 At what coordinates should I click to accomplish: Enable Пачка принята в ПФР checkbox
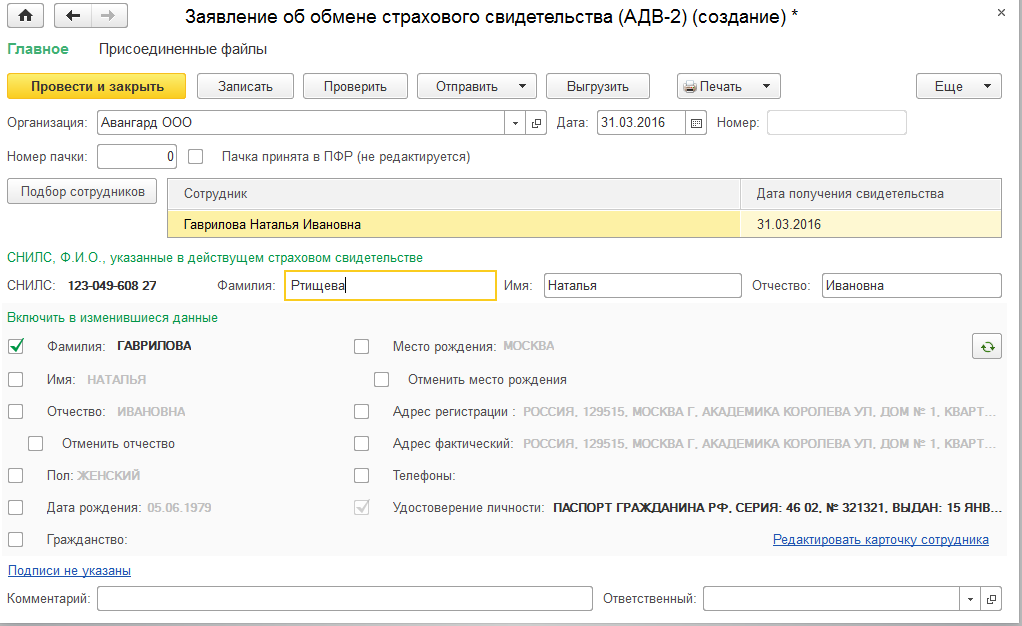click(x=196, y=156)
